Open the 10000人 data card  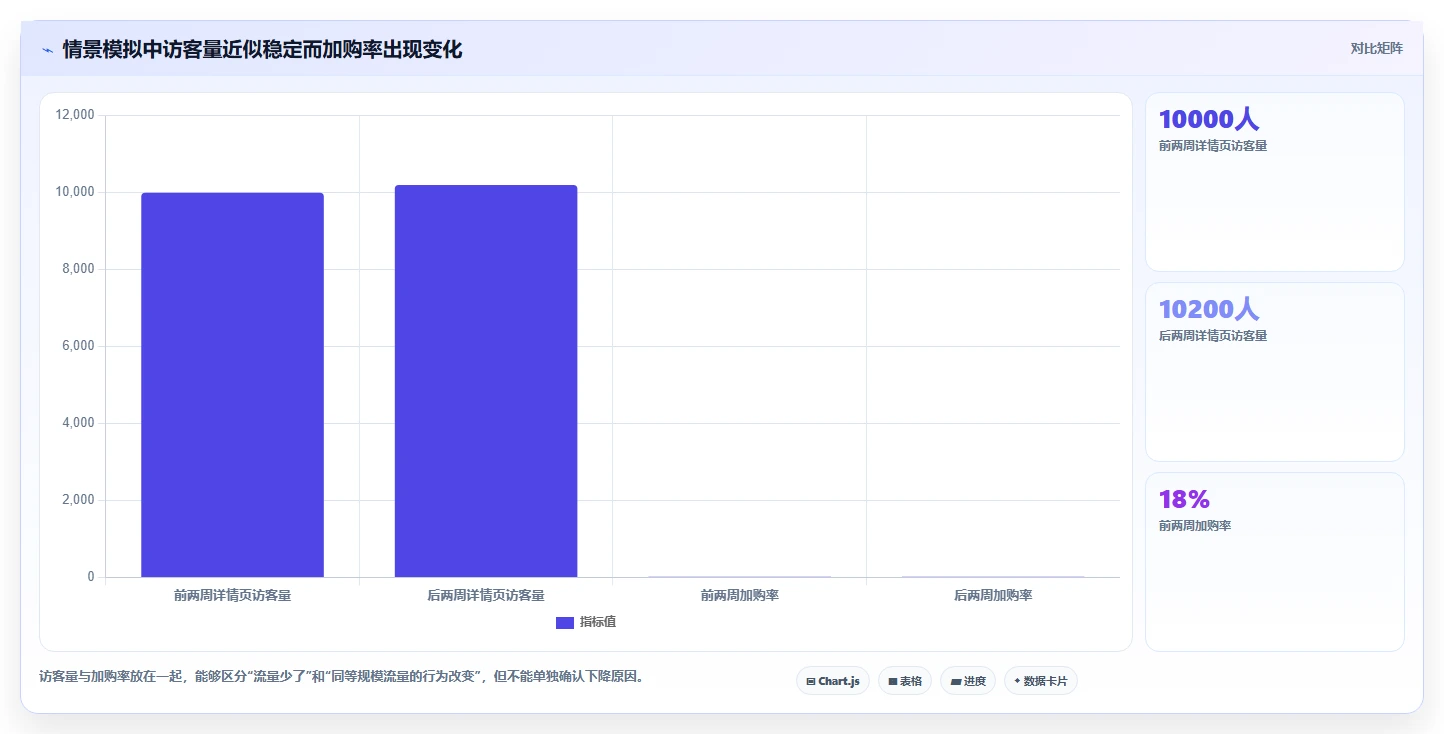[1275, 182]
